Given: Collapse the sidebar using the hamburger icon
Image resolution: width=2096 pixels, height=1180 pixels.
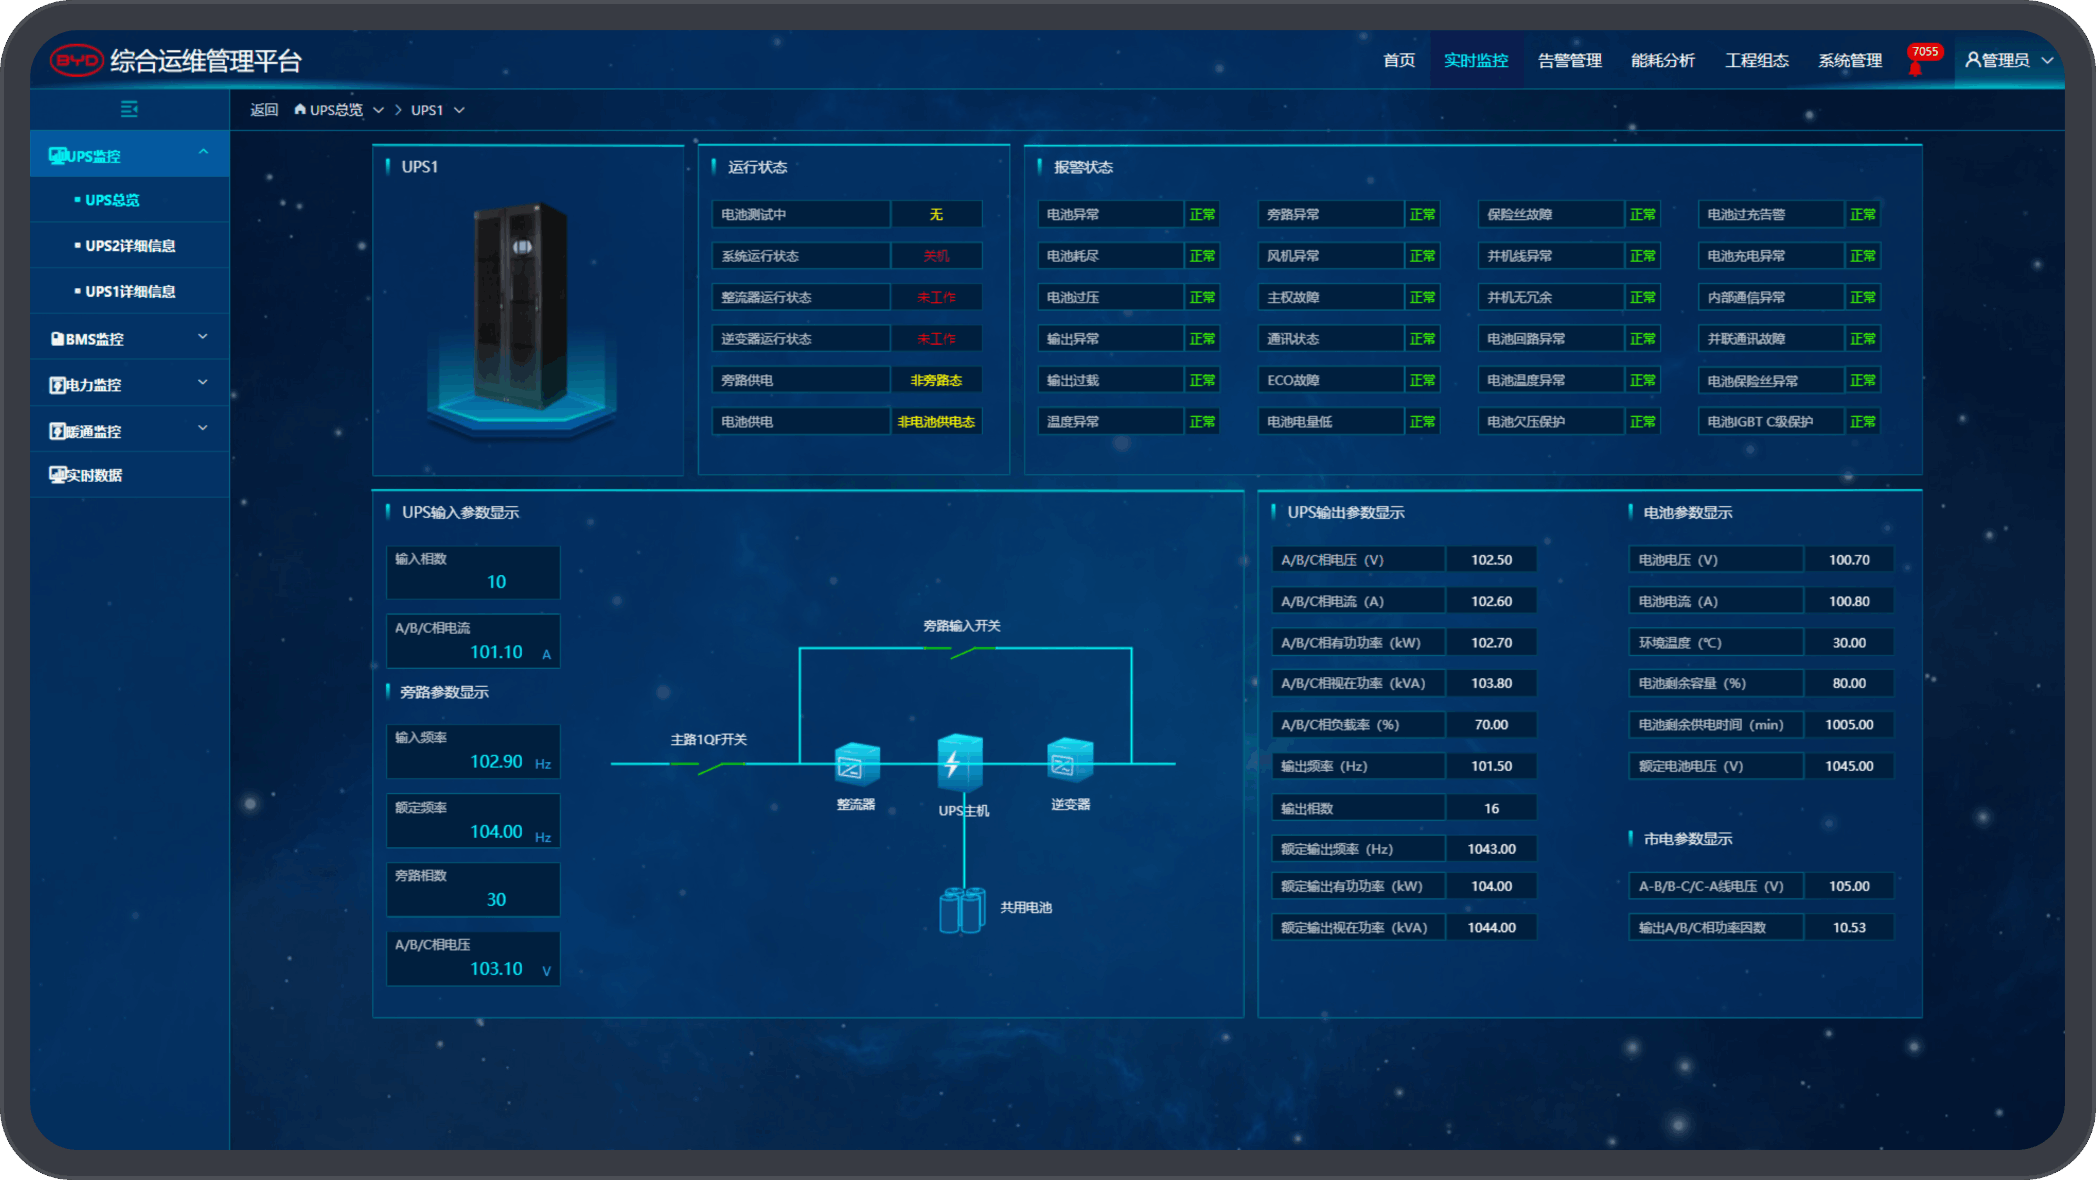Looking at the screenshot, I should pyautogui.click(x=129, y=109).
